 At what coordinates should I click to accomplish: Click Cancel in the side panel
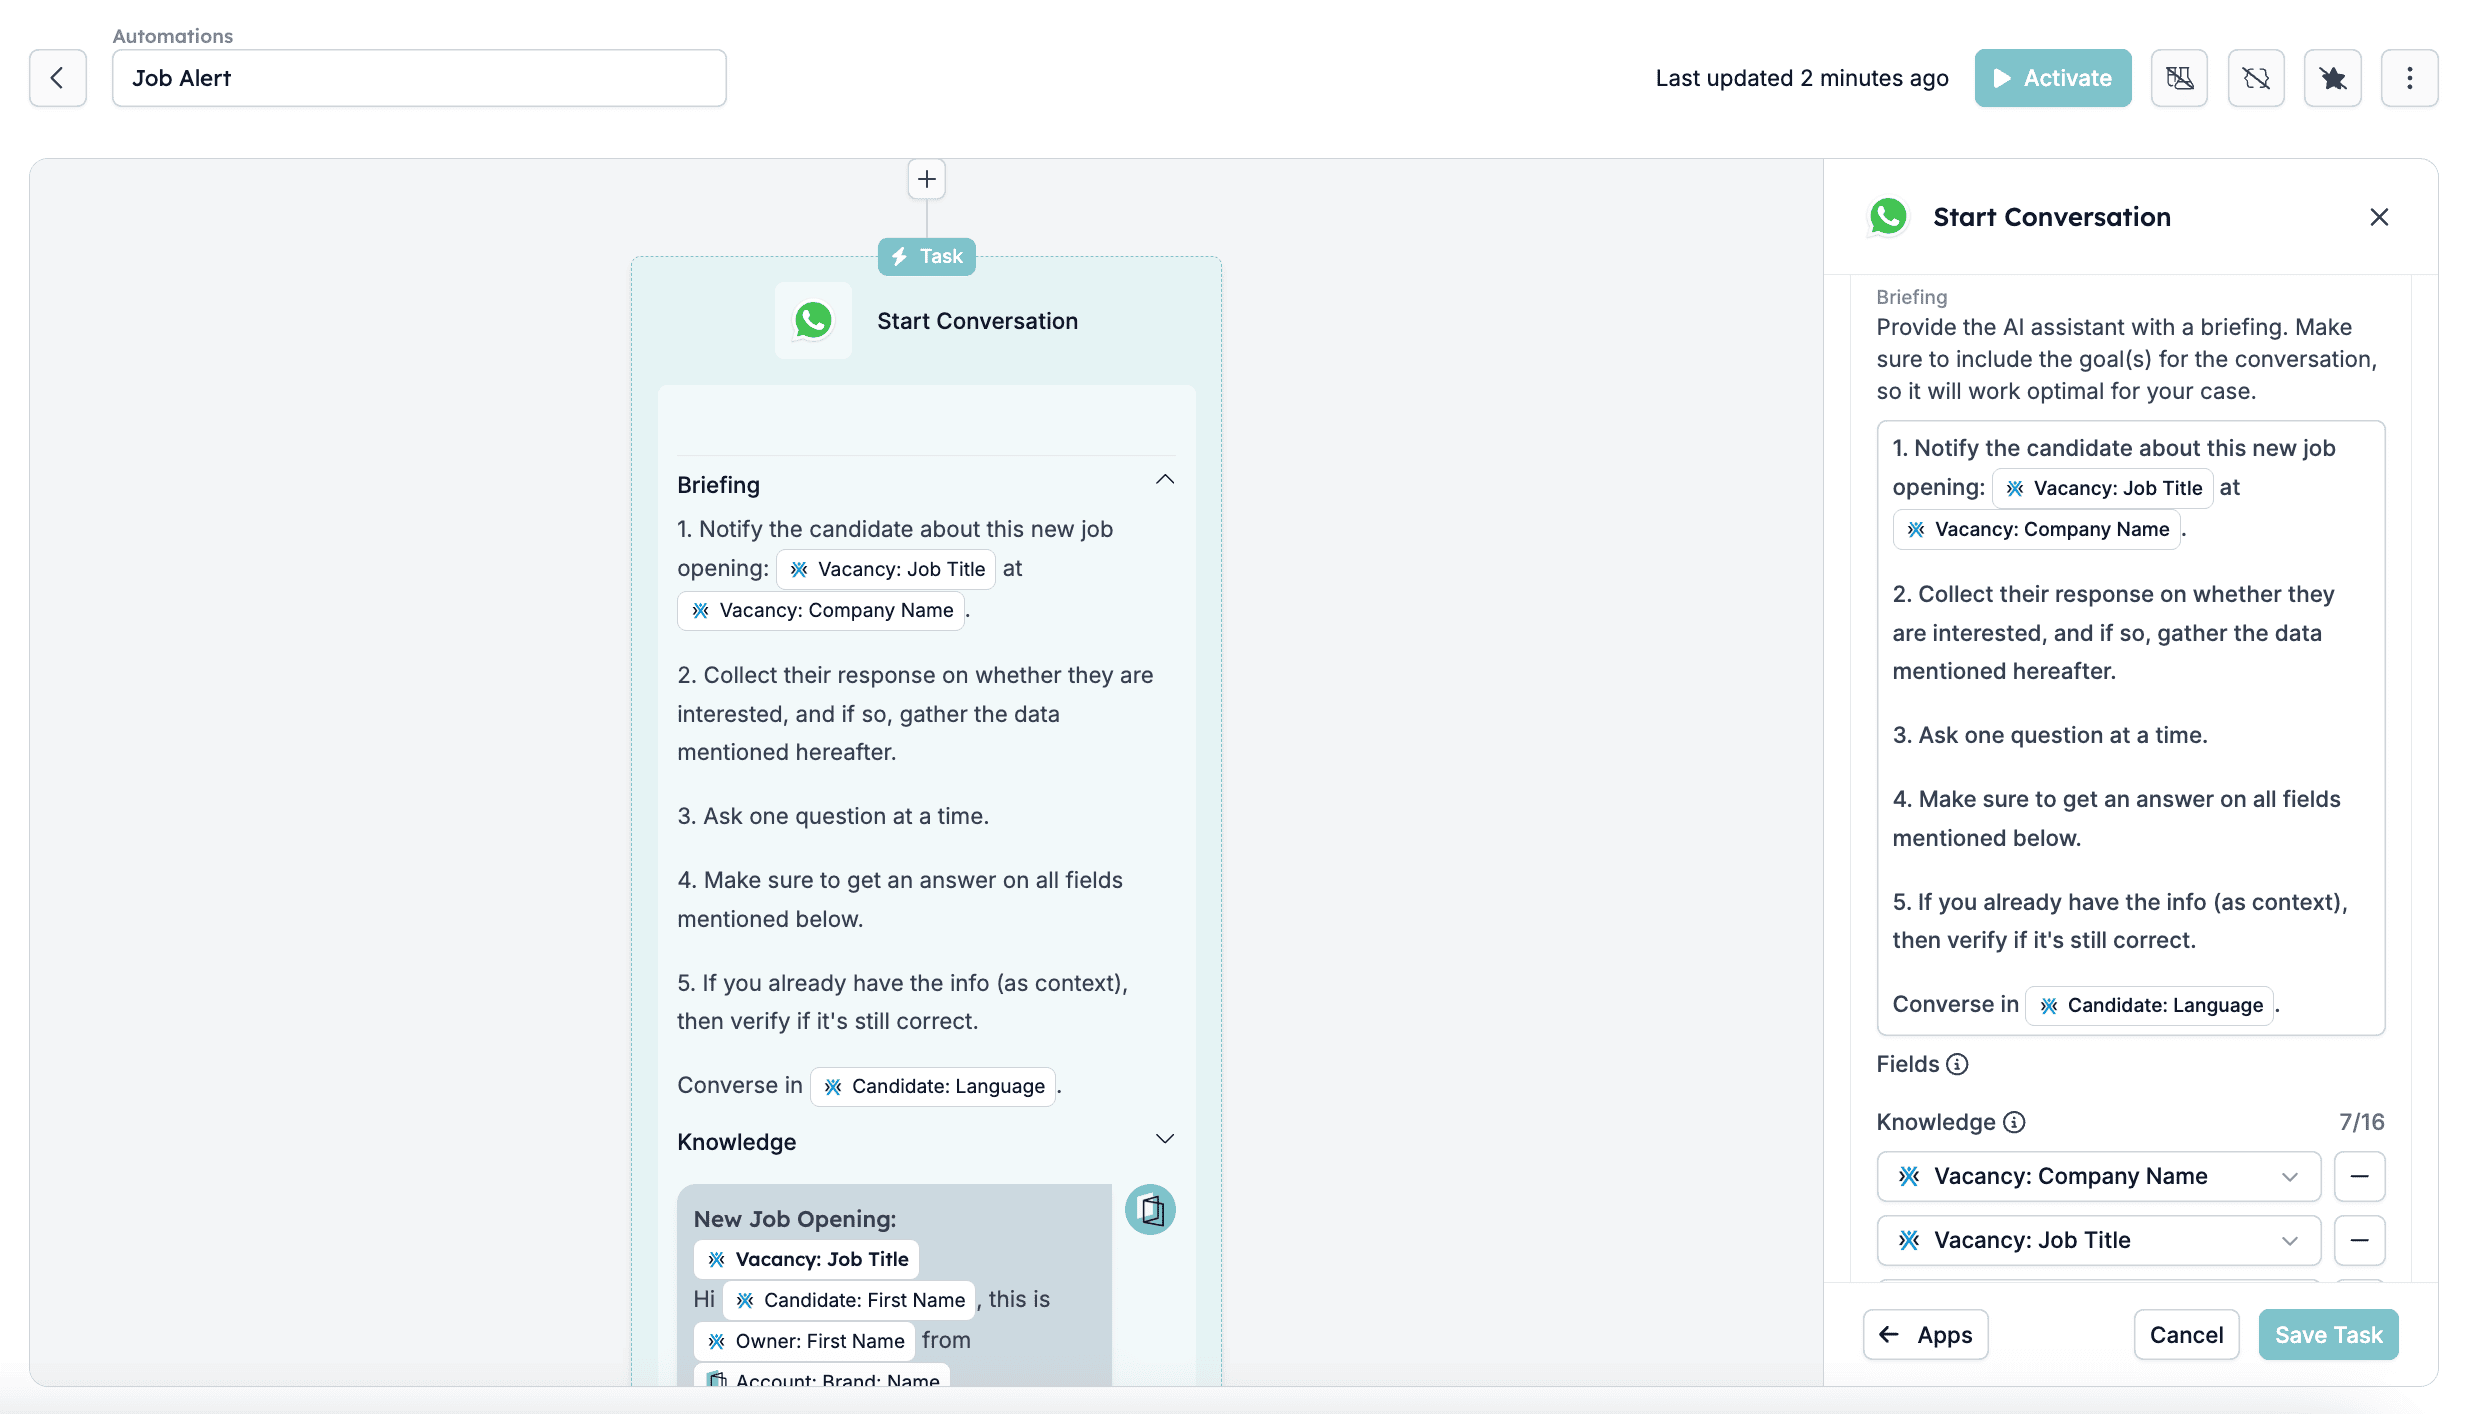2187,1335
